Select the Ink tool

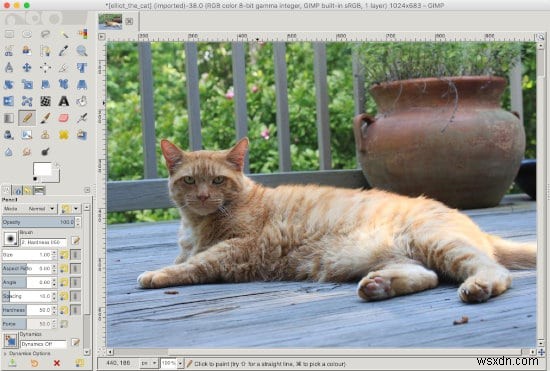coord(9,135)
